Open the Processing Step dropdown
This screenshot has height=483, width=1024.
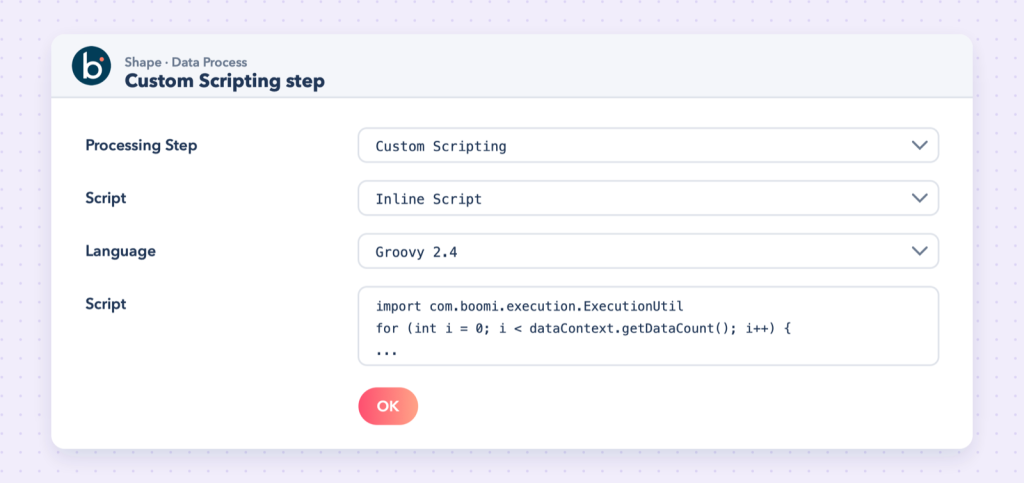(648, 145)
